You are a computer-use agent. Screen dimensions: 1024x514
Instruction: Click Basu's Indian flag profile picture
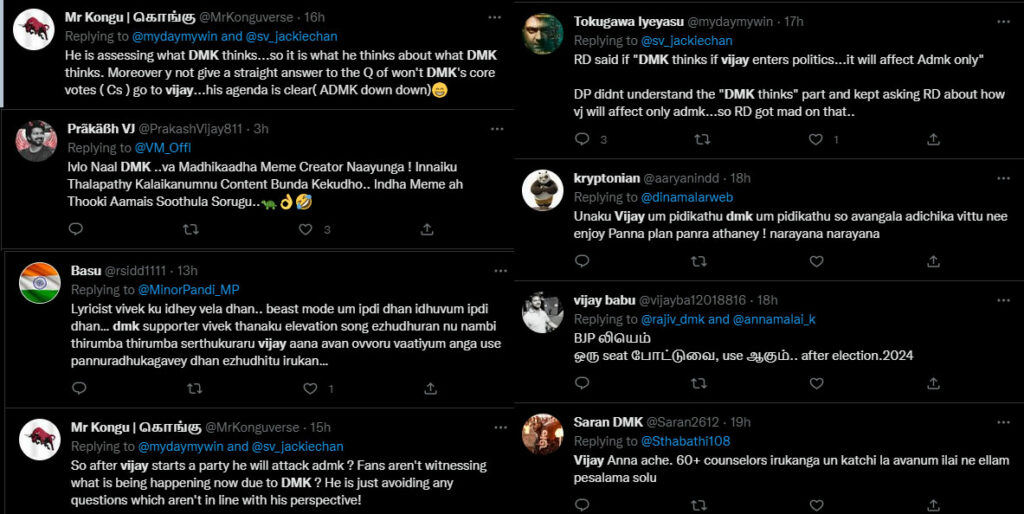pyautogui.click(x=40, y=283)
